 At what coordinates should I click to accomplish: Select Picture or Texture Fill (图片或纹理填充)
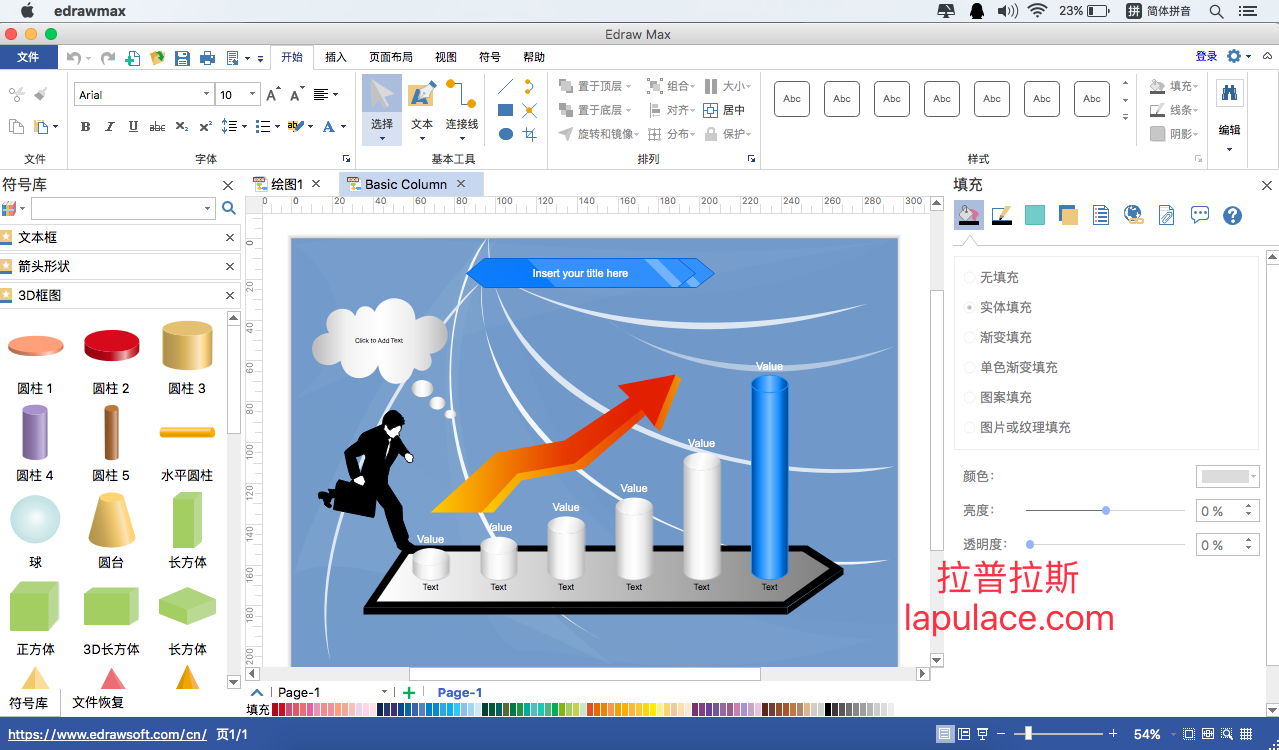tap(1016, 427)
